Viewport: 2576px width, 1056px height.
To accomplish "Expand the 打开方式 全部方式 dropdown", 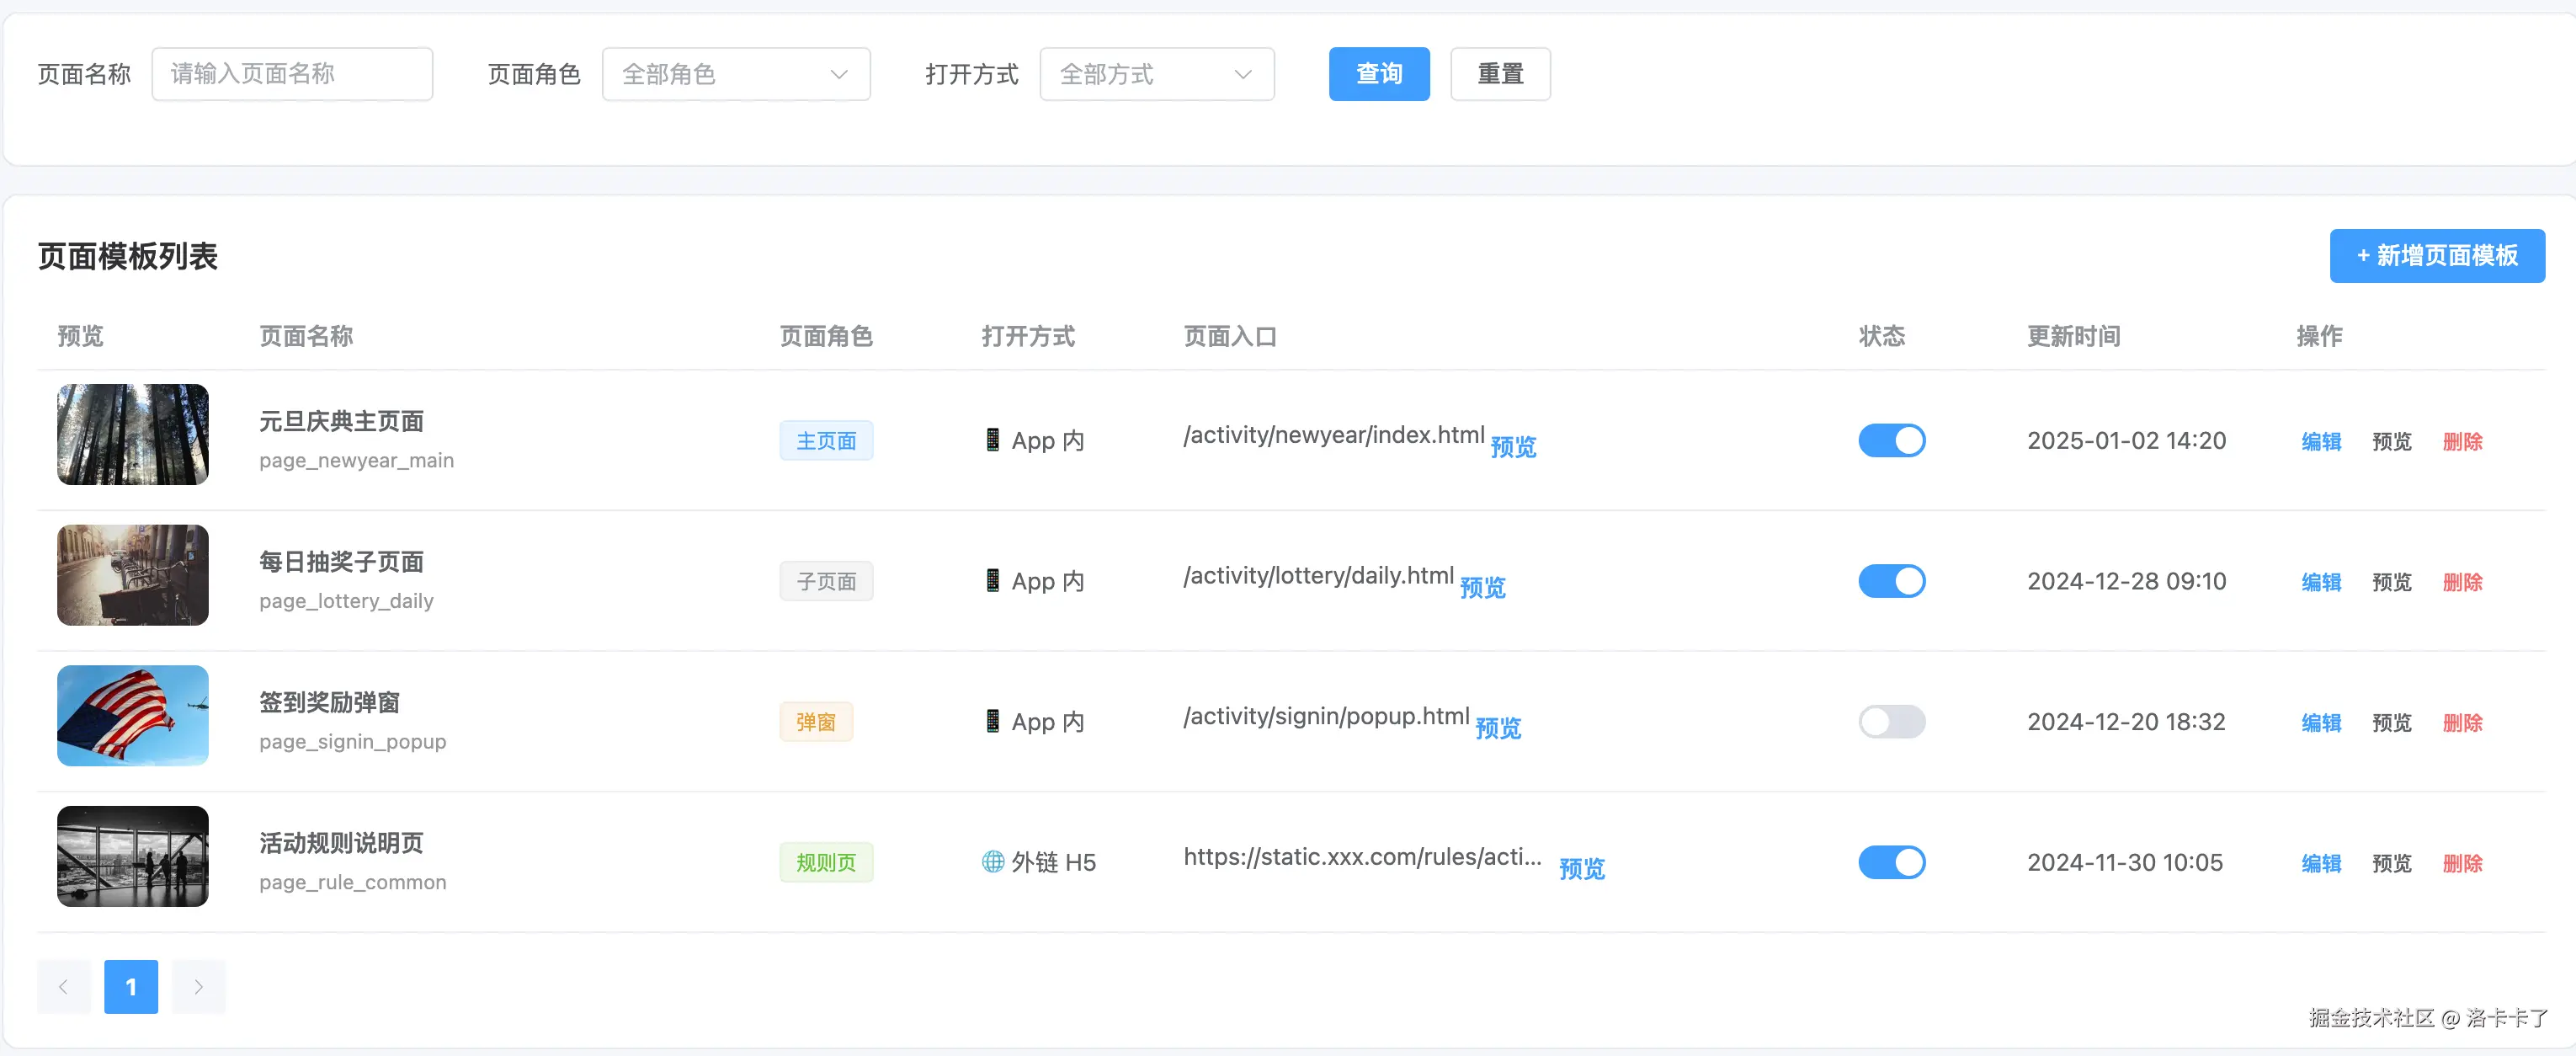I will 1156,74.
